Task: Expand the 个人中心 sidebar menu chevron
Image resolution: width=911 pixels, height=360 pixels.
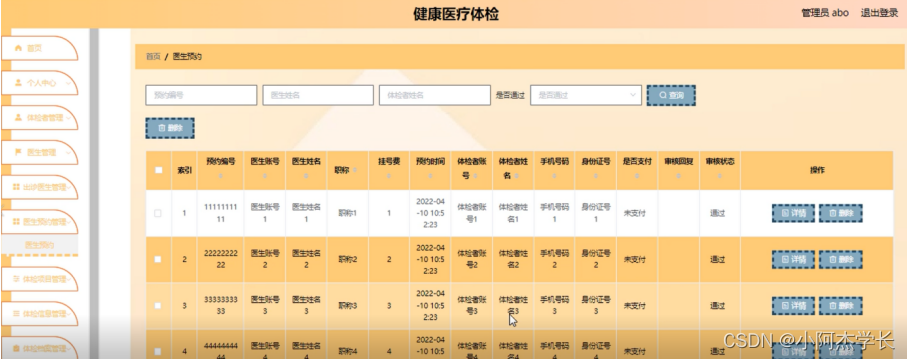Action: [x=69, y=83]
